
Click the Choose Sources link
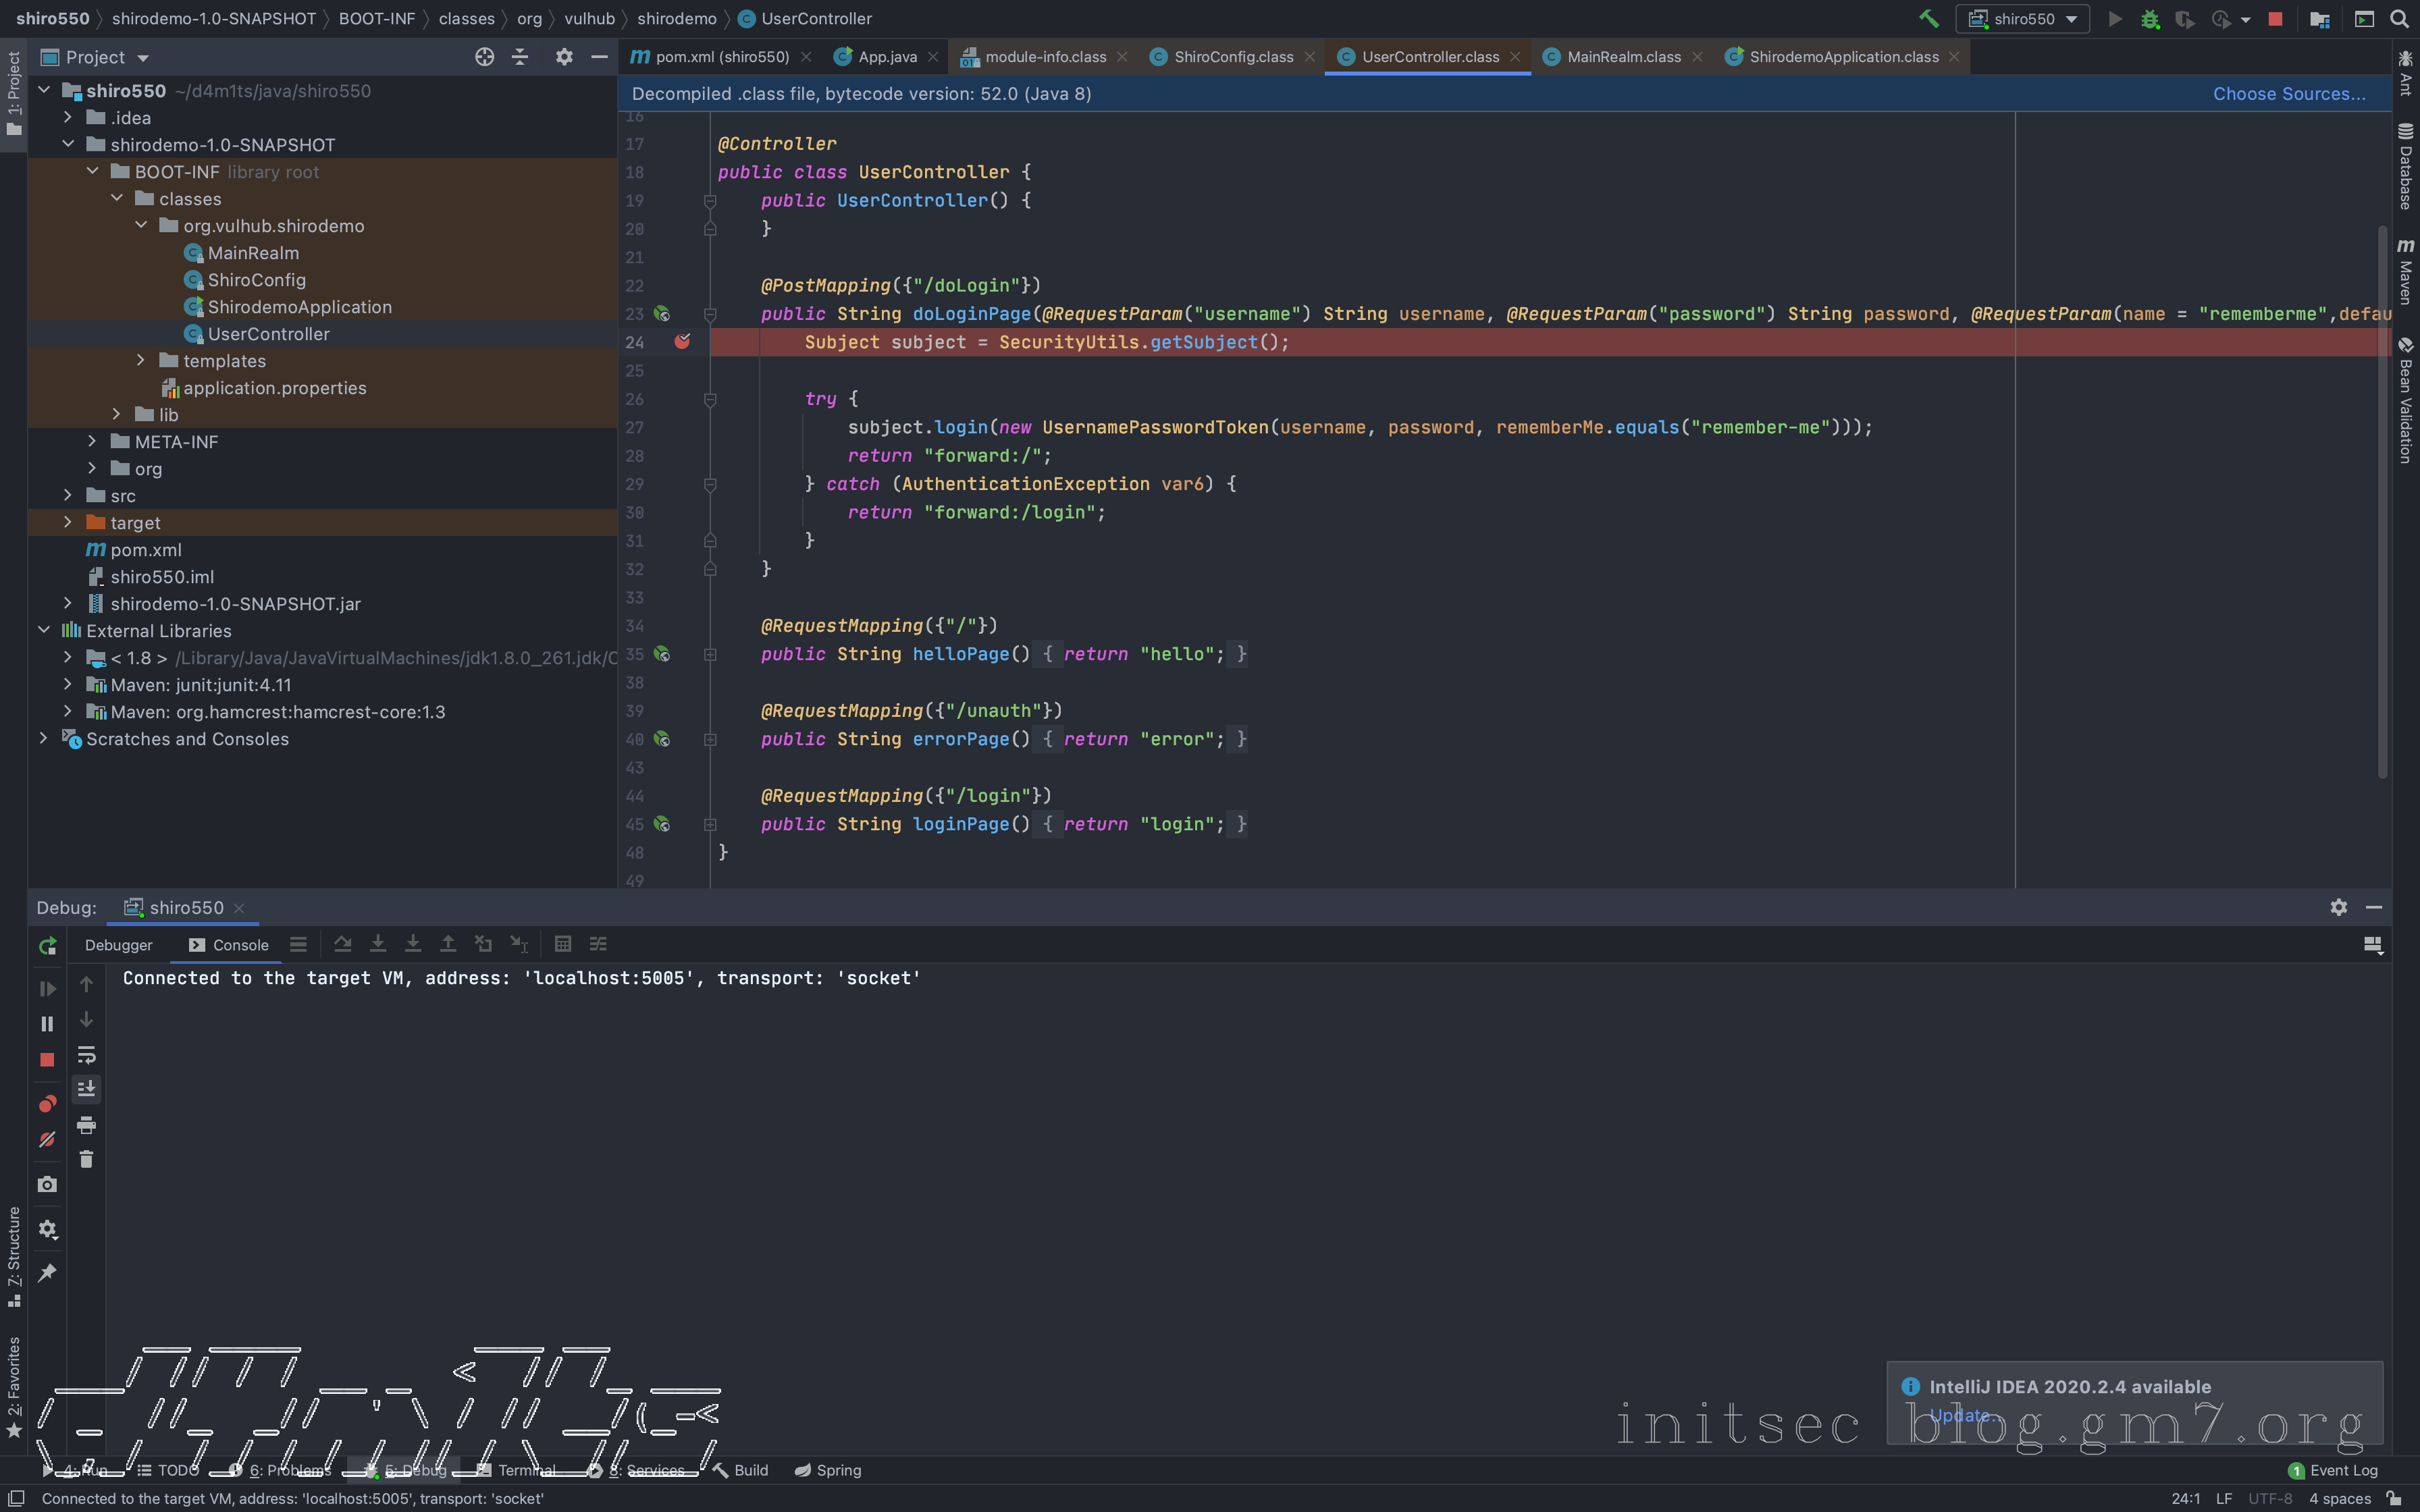point(2288,94)
